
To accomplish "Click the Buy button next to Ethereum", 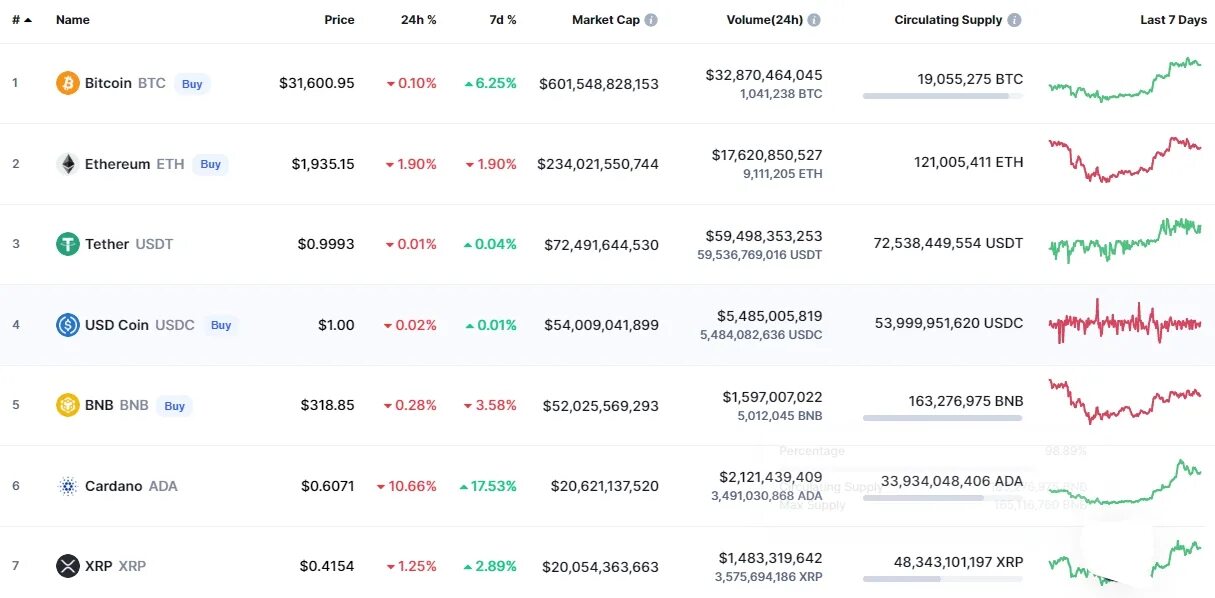I will click(210, 164).
